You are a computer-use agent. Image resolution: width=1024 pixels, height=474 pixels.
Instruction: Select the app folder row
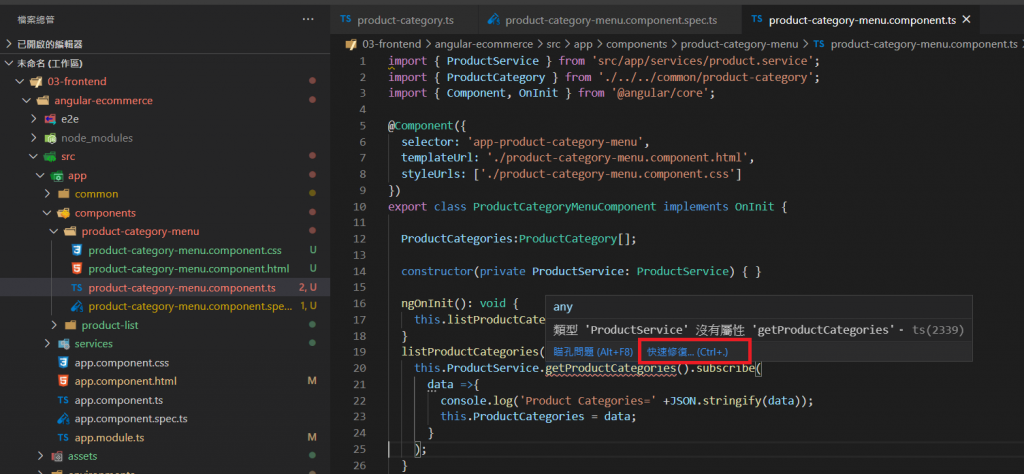pyautogui.click(x=165, y=175)
